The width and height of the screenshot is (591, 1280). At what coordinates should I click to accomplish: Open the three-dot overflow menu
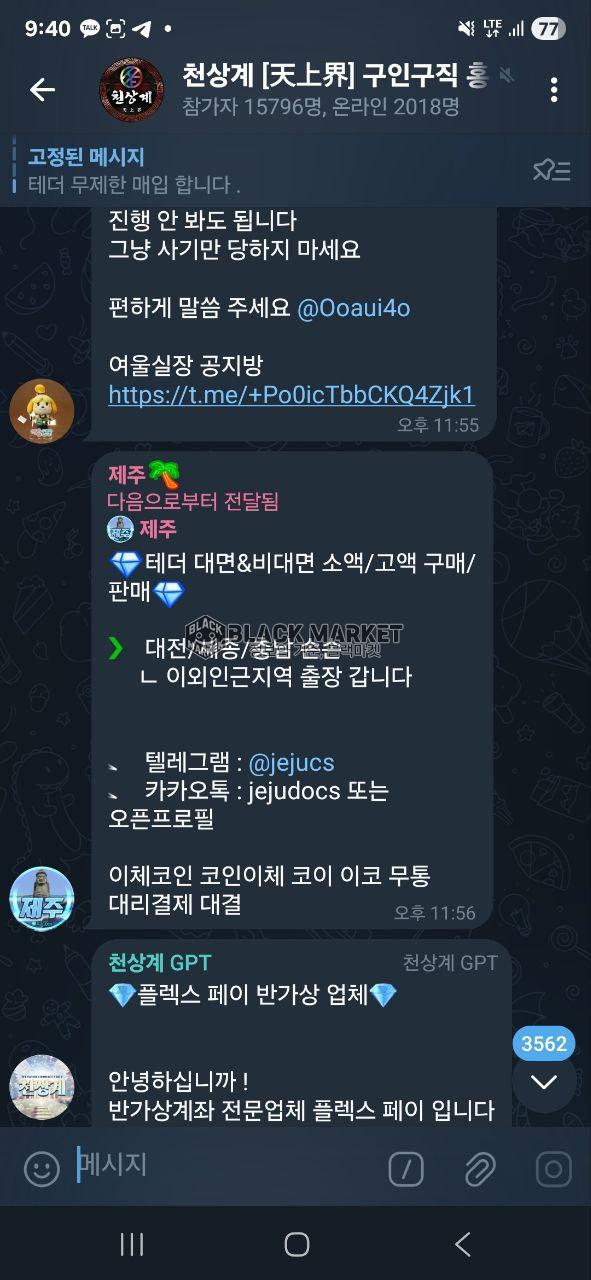click(x=554, y=90)
